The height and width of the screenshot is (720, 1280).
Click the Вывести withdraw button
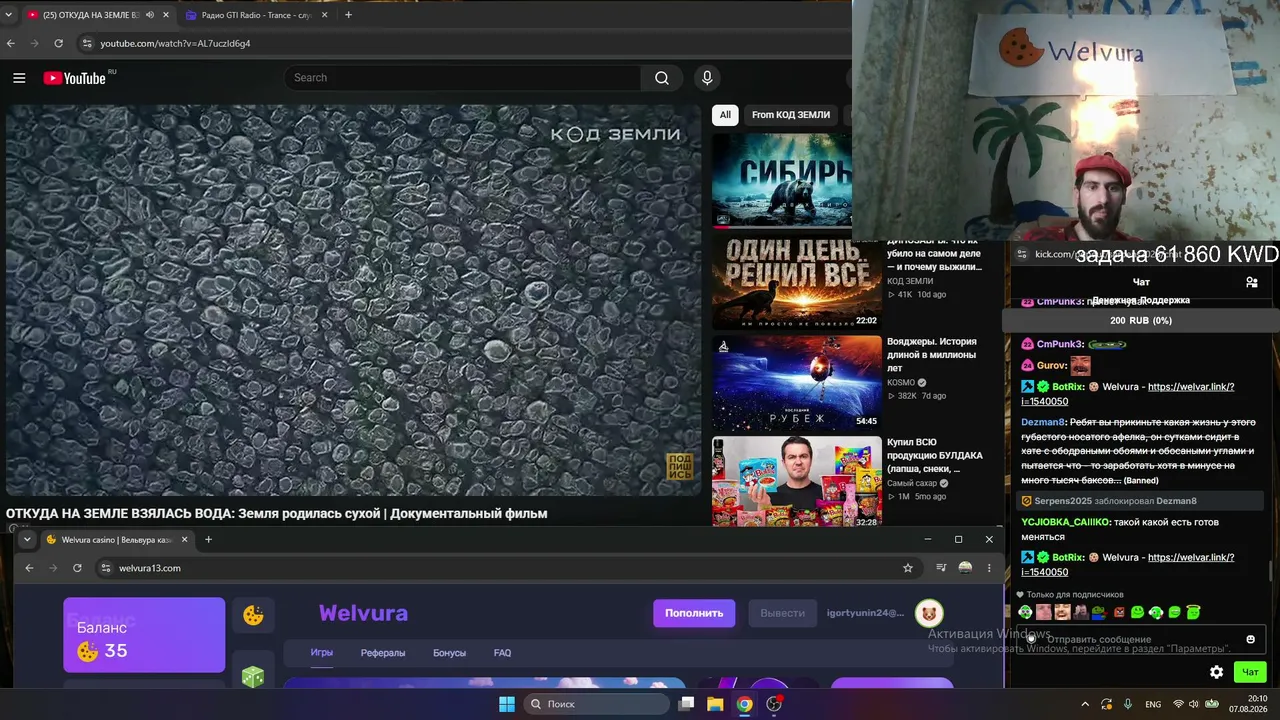(x=782, y=613)
